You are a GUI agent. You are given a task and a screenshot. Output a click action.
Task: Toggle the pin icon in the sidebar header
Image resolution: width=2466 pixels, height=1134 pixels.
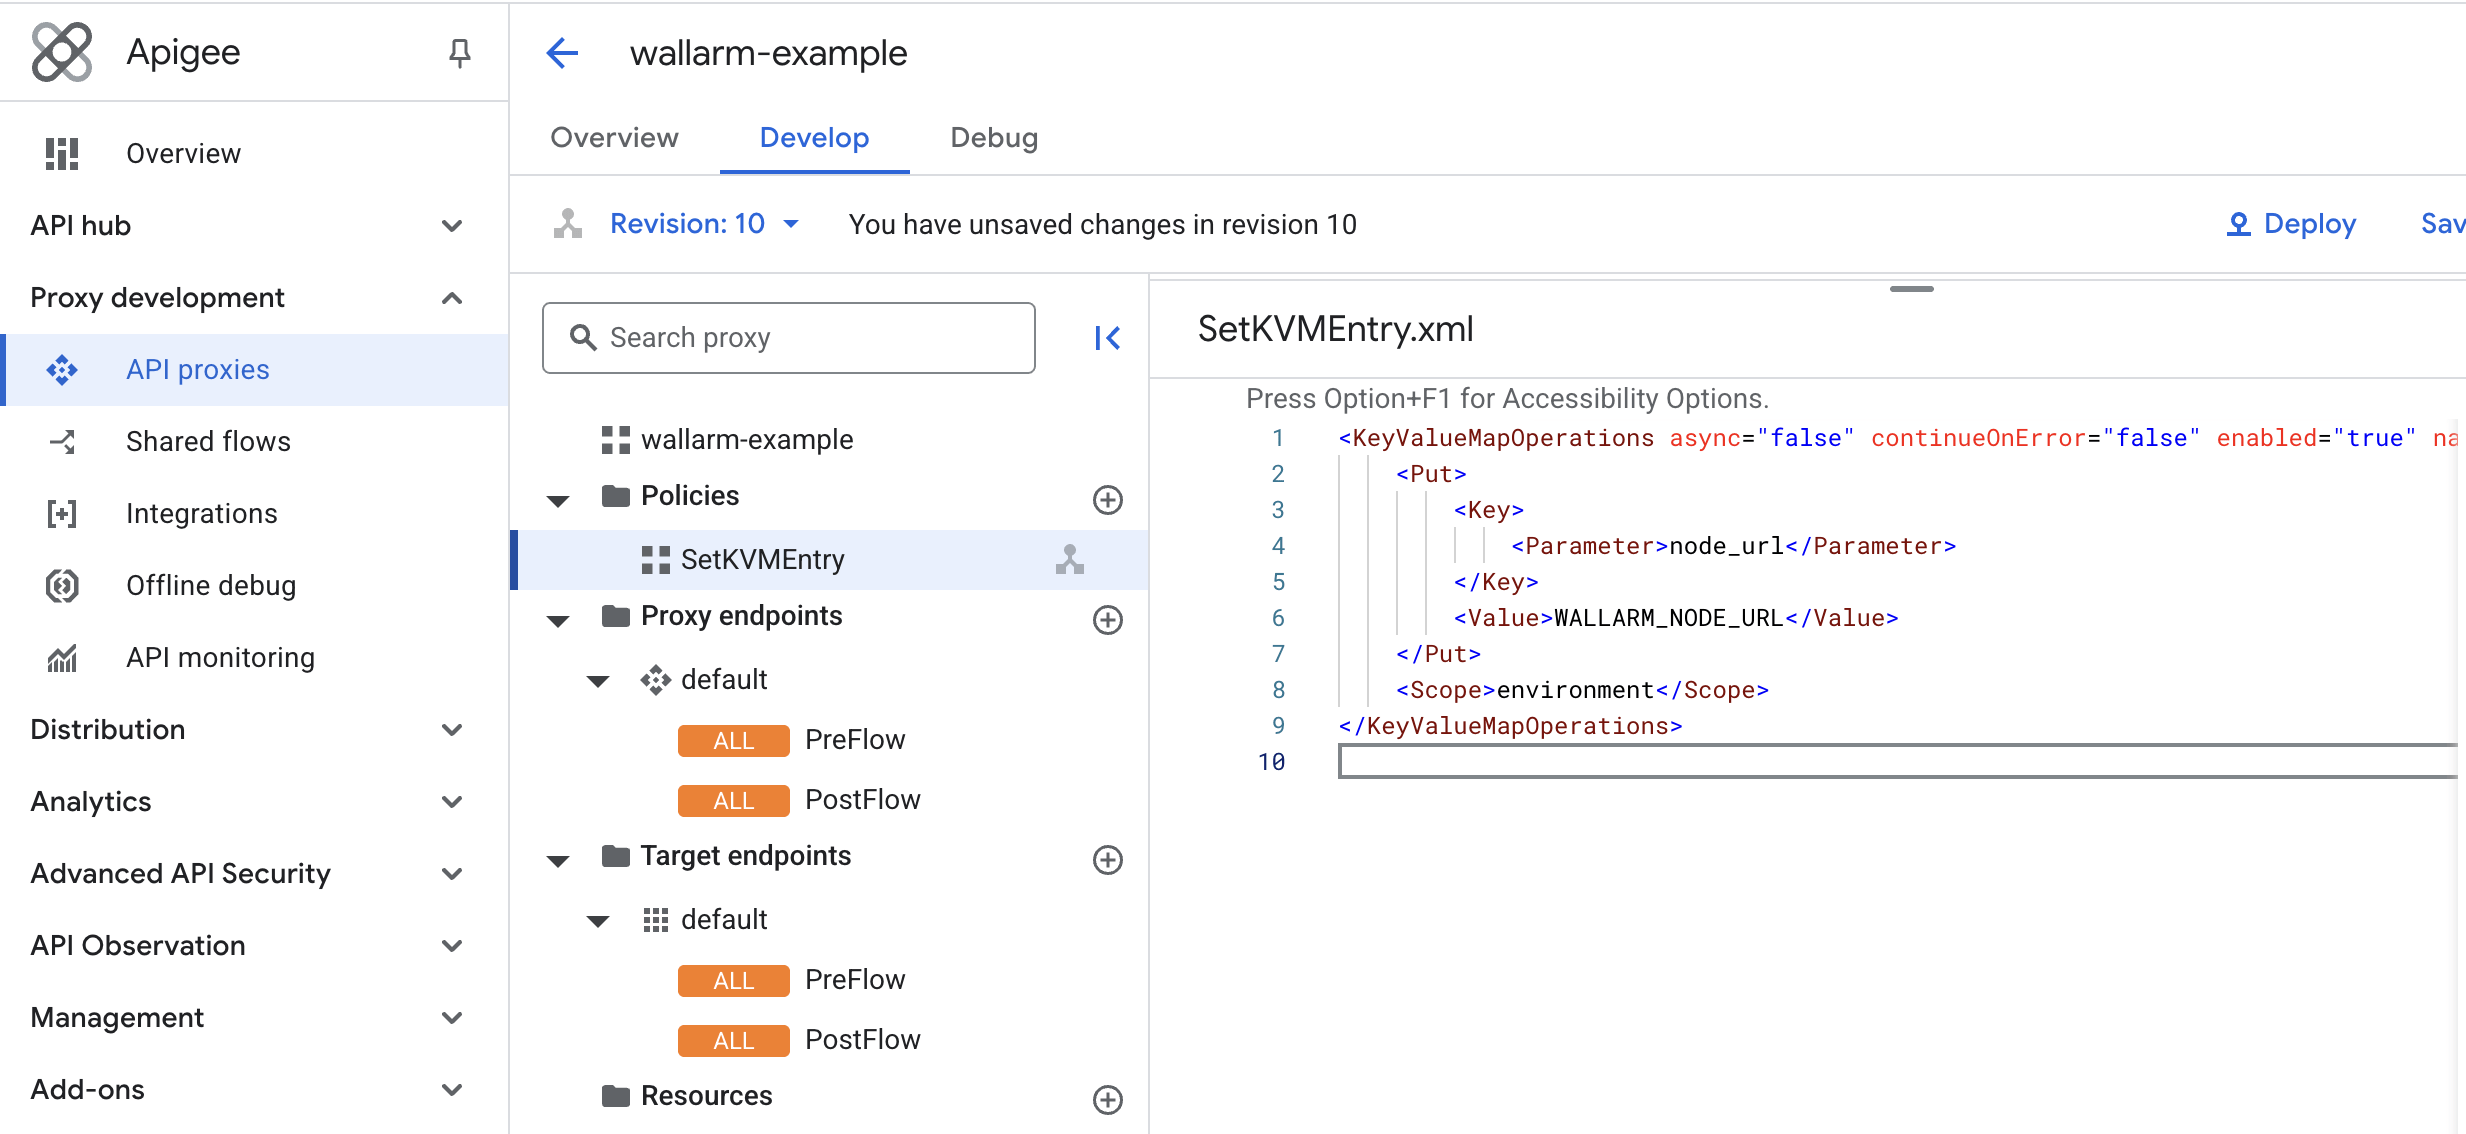(459, 53)
